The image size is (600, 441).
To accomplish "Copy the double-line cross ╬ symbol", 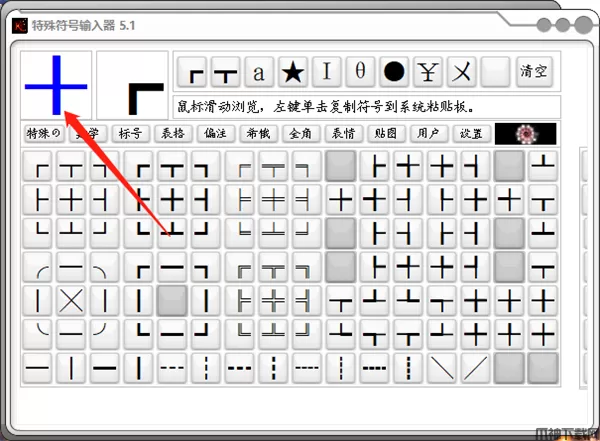I will point(273,301).
